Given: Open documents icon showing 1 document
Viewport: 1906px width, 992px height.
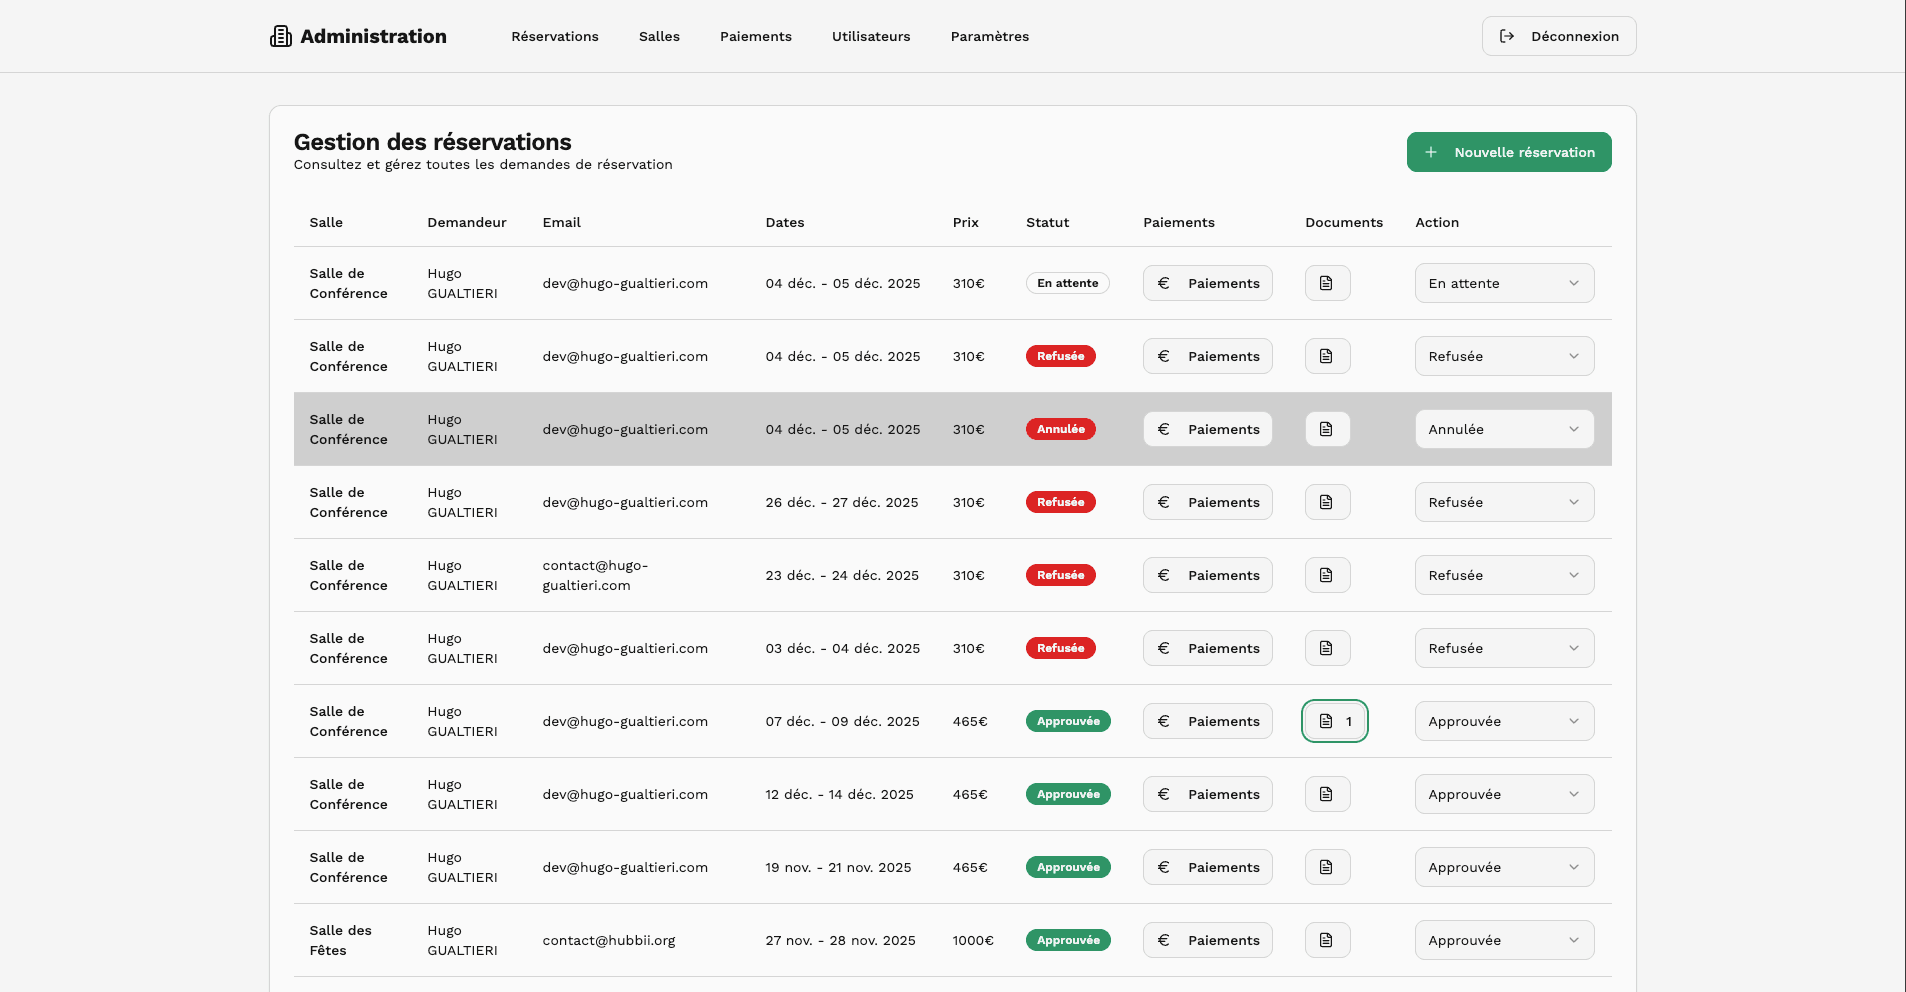Looking at the screenshot, I should 1334,721.
